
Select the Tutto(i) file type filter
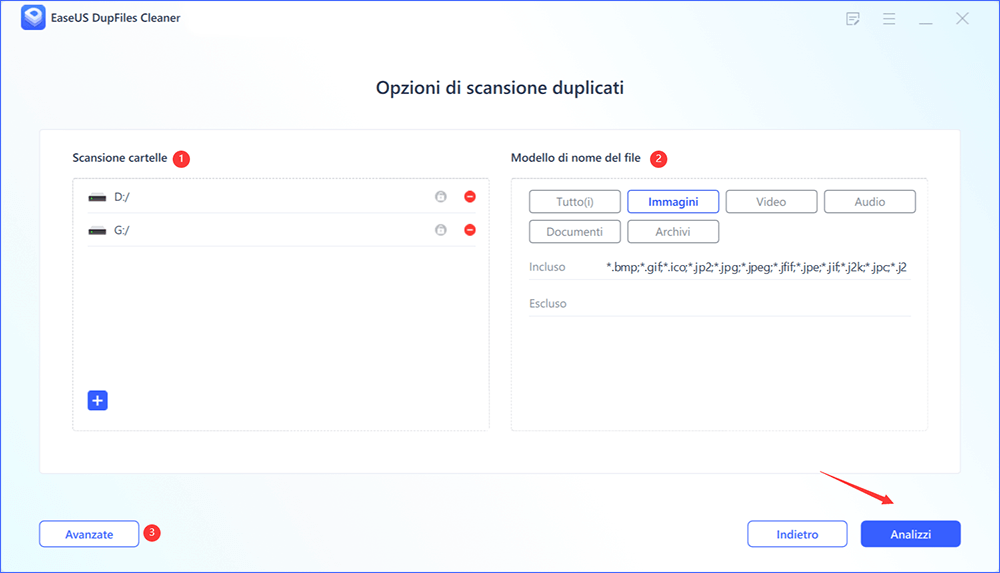point(574,202)
